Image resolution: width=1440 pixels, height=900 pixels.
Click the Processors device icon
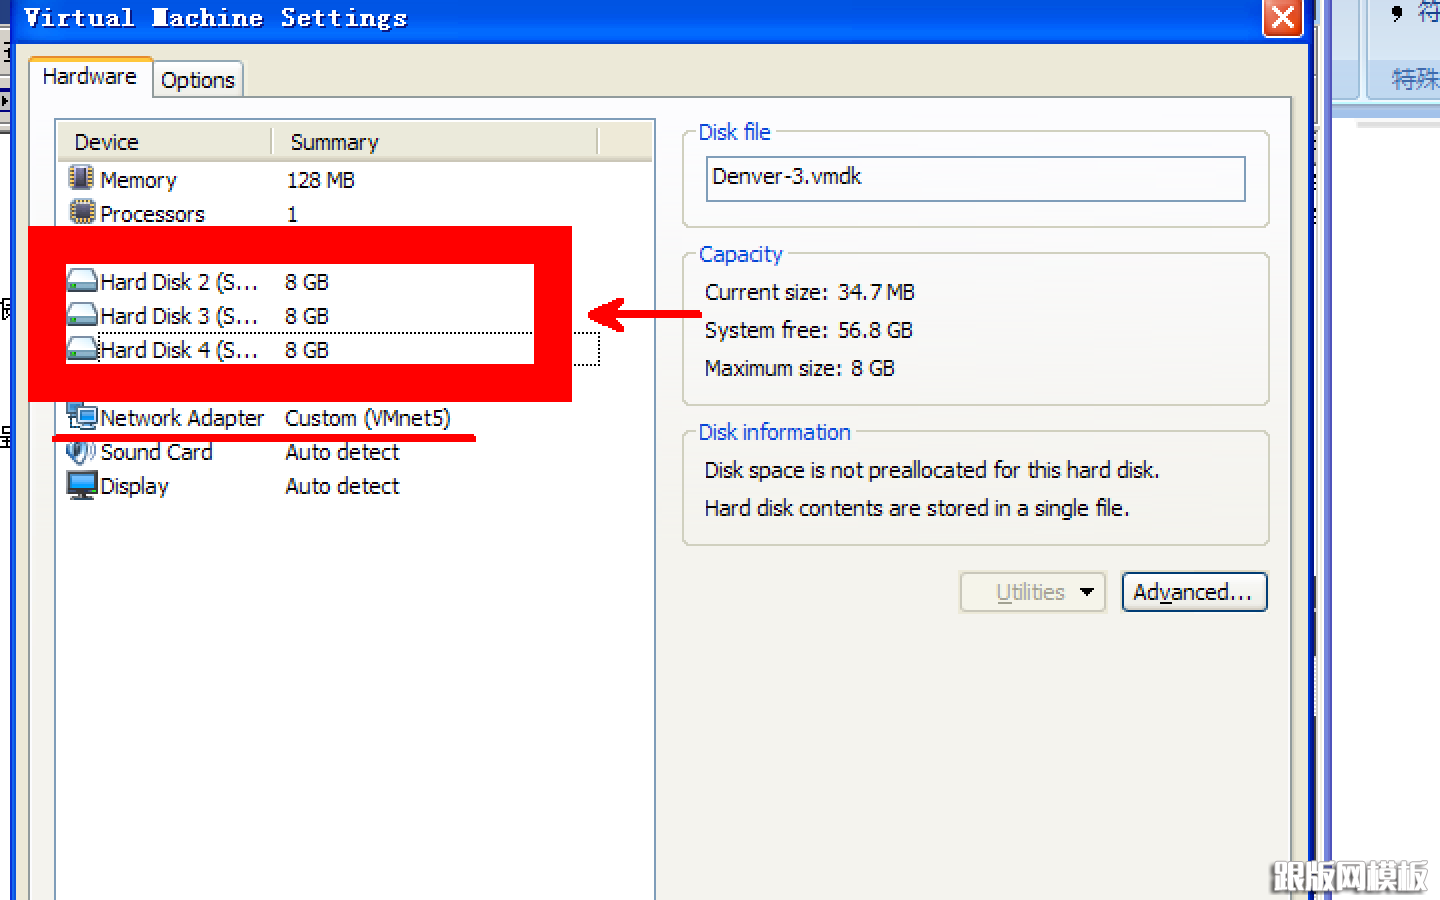82,212
